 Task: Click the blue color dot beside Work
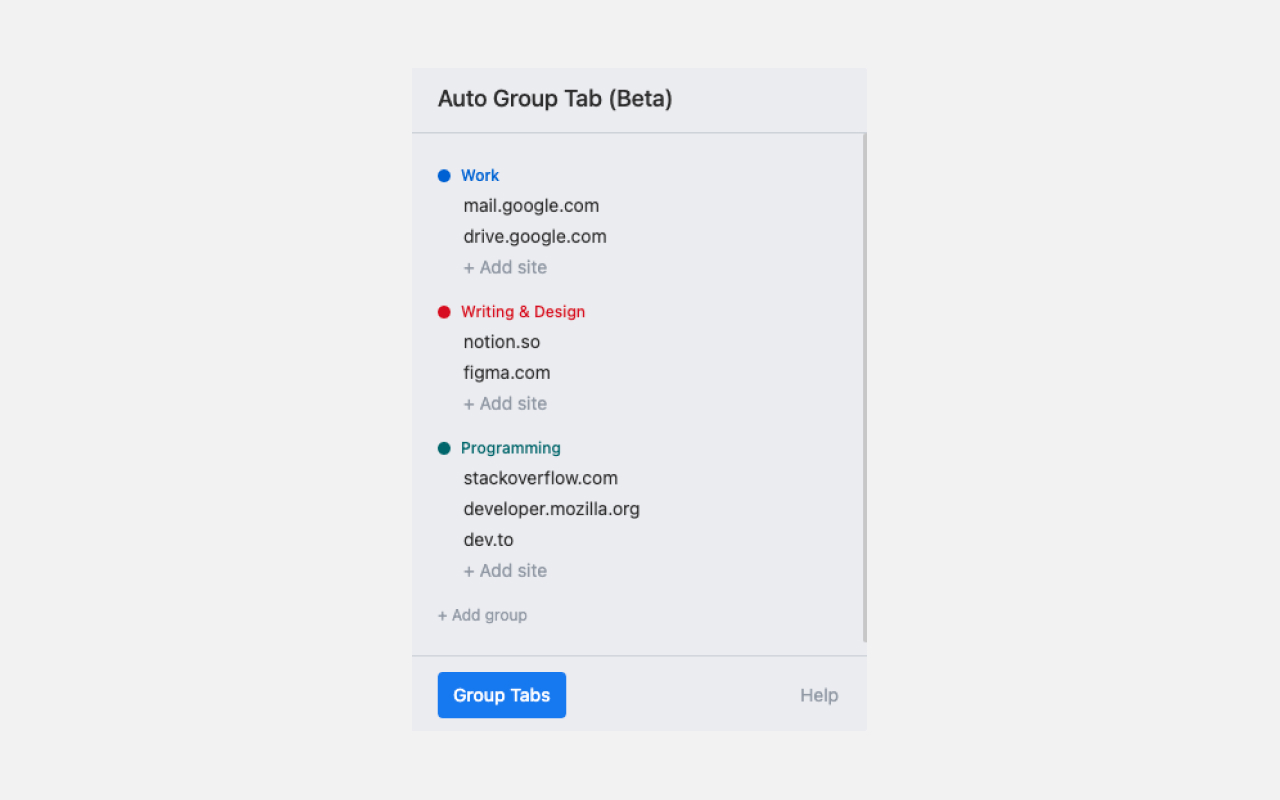[444, 175]
